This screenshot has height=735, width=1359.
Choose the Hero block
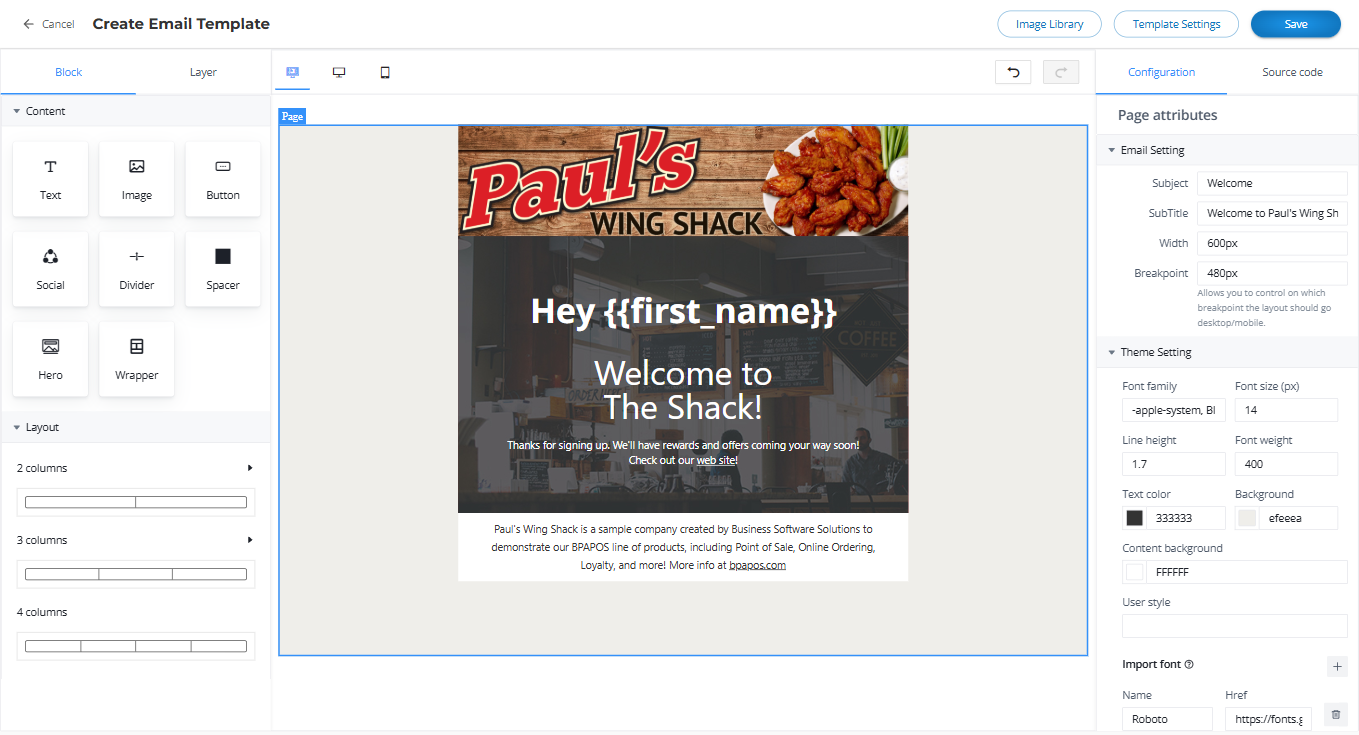pyautogui.click(x=50, y=358)
